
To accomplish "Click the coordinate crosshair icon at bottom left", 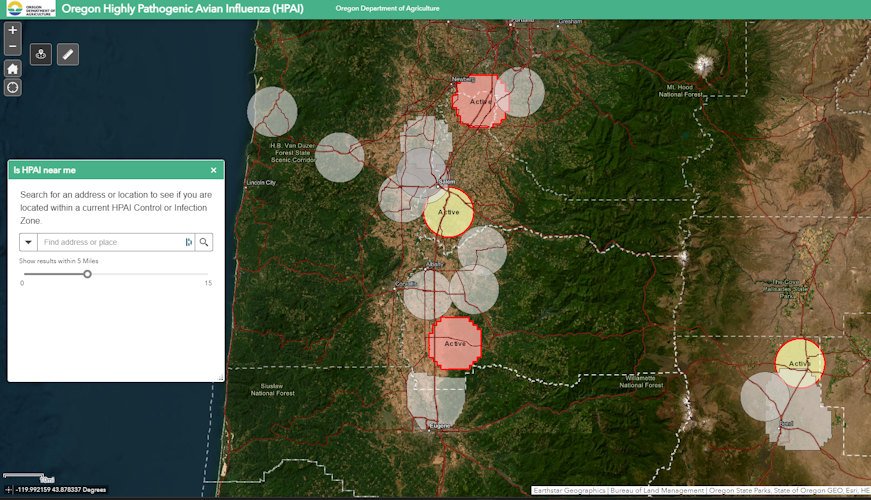I will [9, 490].
